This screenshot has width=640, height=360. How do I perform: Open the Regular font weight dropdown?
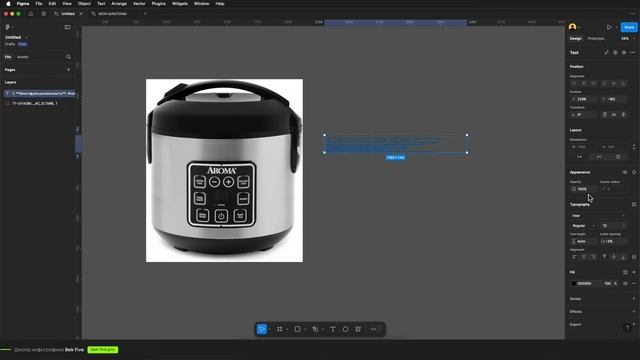click(584, 226)
